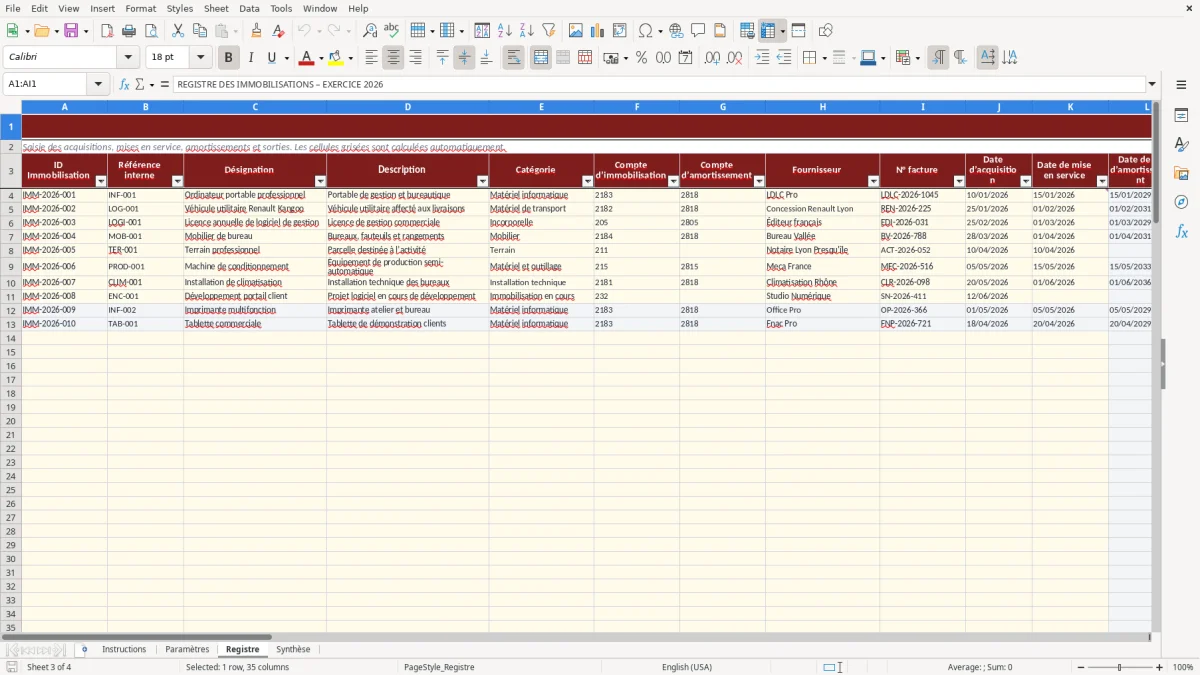
Task: Toggle Print Preview icon
Action: pyautogui.click(x=150, y=31)
